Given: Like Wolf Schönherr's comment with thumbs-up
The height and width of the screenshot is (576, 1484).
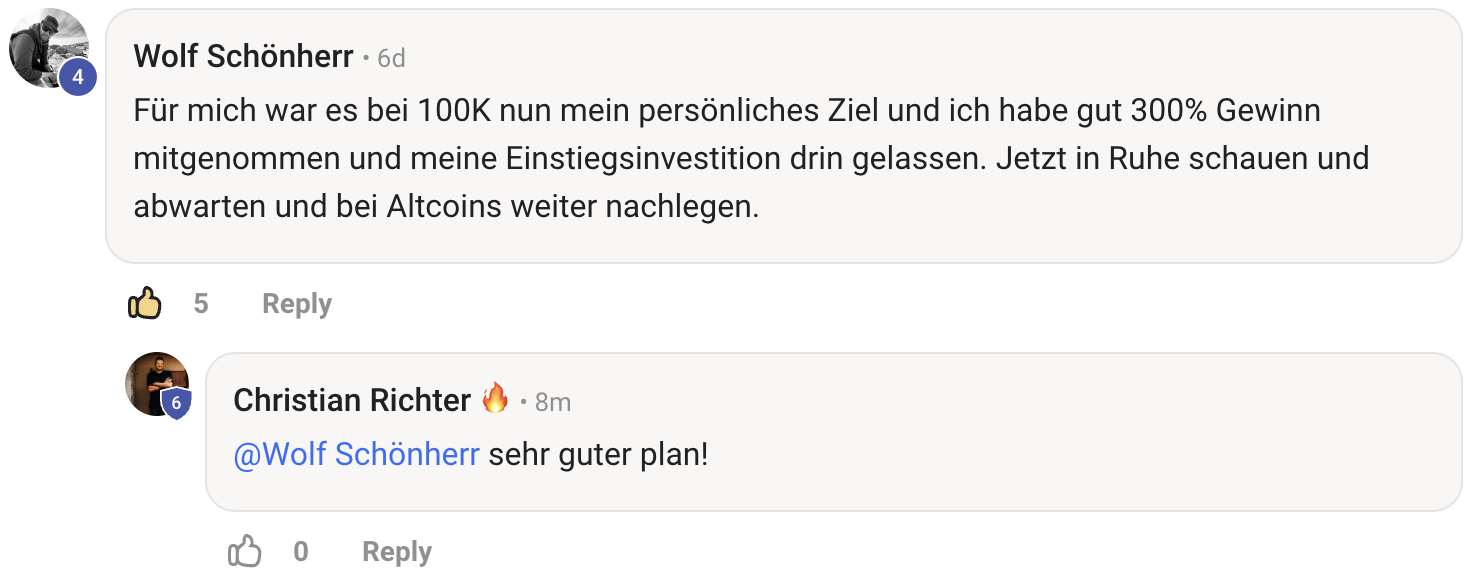Looking at the screenshot, I should pyautogui.click(x=145, y=303).
